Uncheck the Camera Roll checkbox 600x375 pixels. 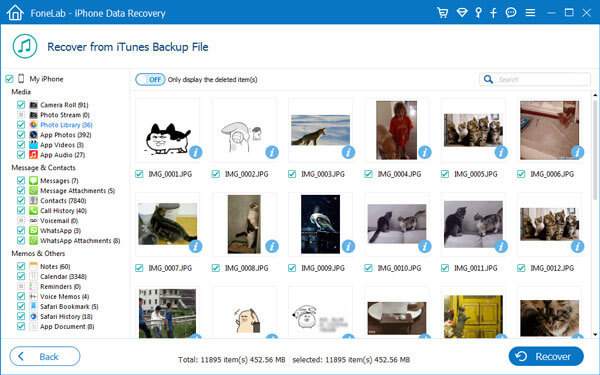[x=21, y=105]
